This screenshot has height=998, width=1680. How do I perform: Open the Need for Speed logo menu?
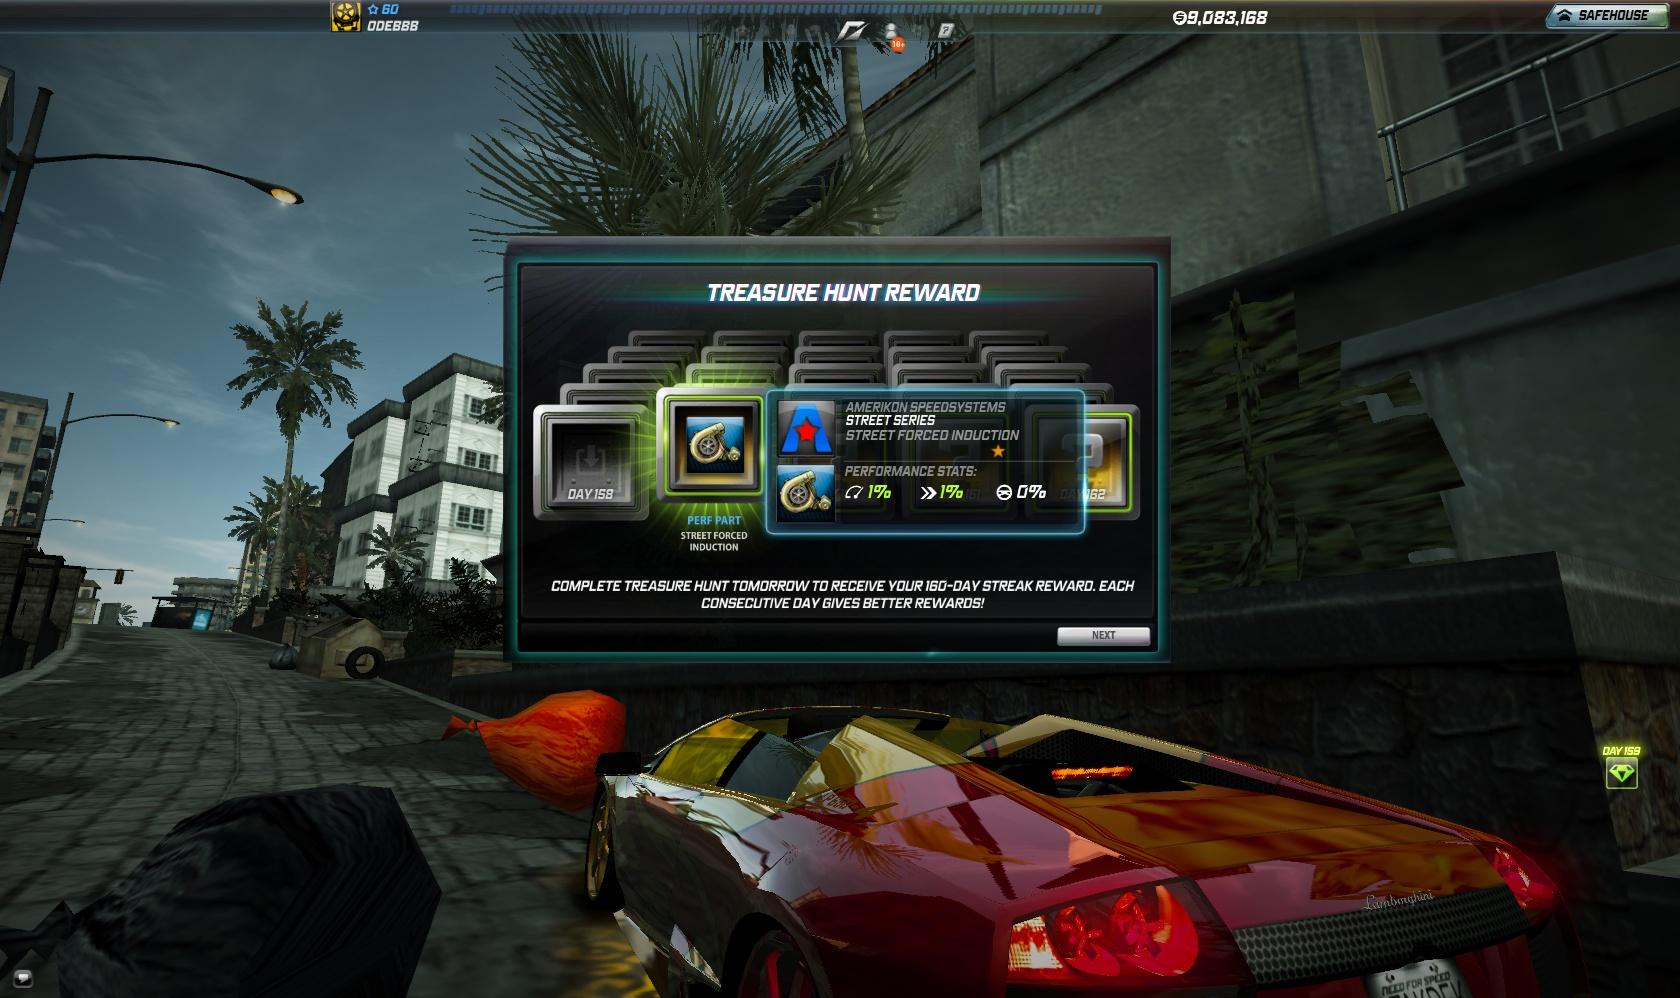[852, 31]
